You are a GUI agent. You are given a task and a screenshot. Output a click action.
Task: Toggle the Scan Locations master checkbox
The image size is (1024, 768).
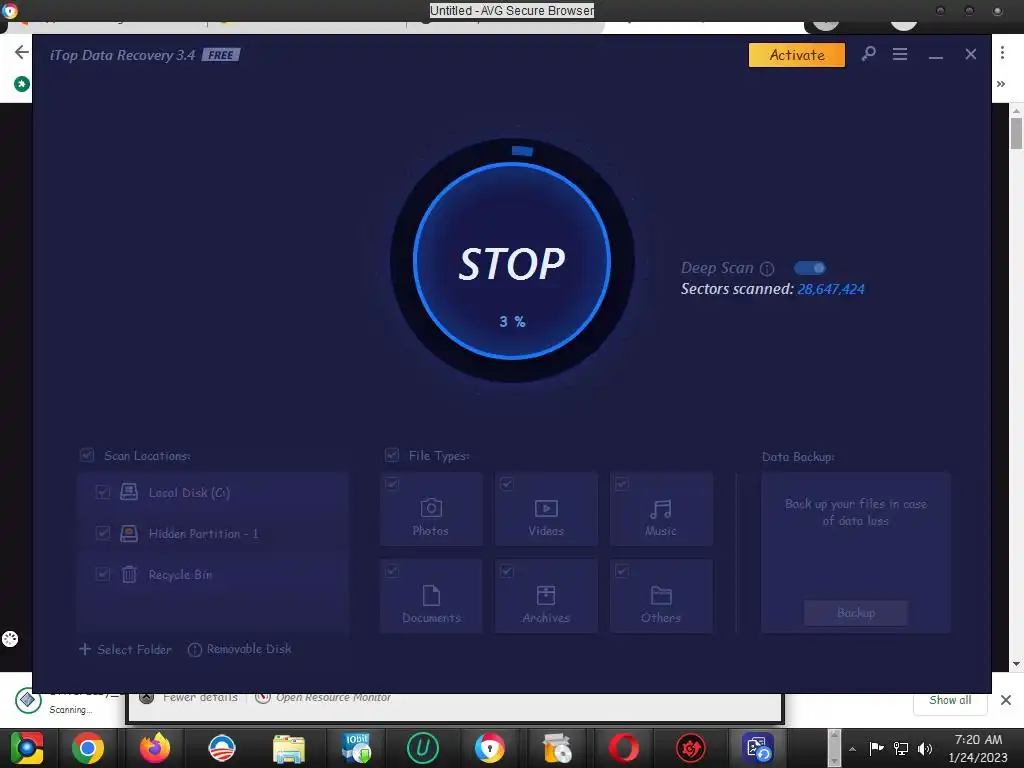point(87,455)
